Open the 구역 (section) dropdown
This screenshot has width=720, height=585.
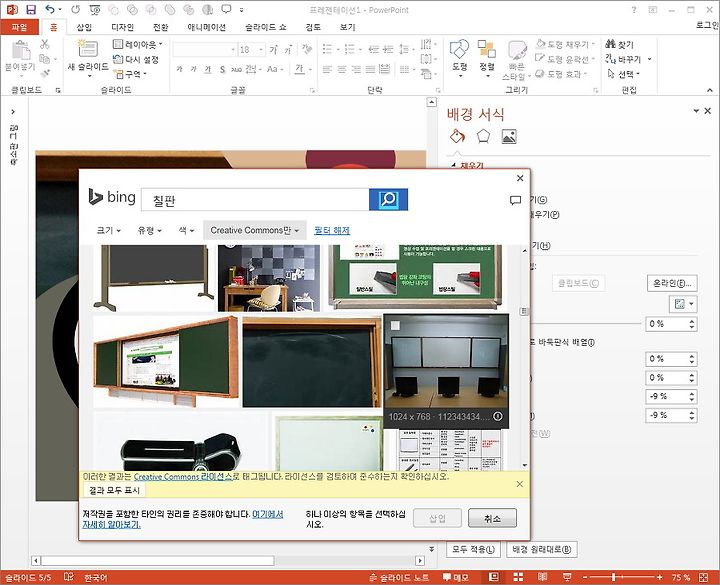click(x=130, y=73)
